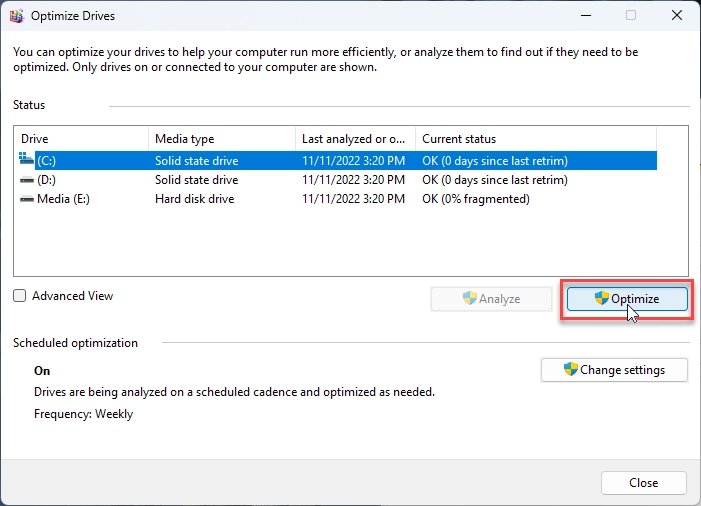
Task: Click the Optimize button
Action: click(x=627, y=299)
